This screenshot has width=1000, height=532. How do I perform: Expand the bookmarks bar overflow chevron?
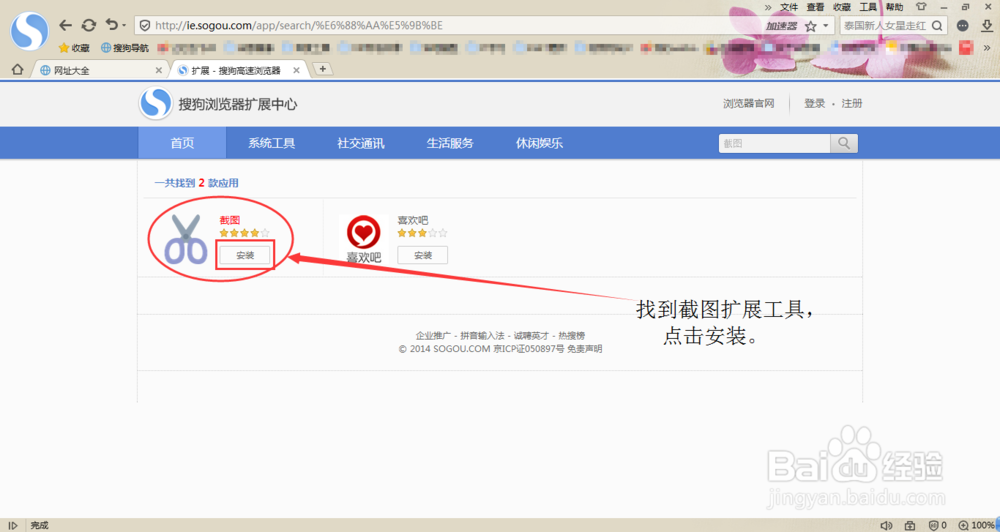coord(987,48)
